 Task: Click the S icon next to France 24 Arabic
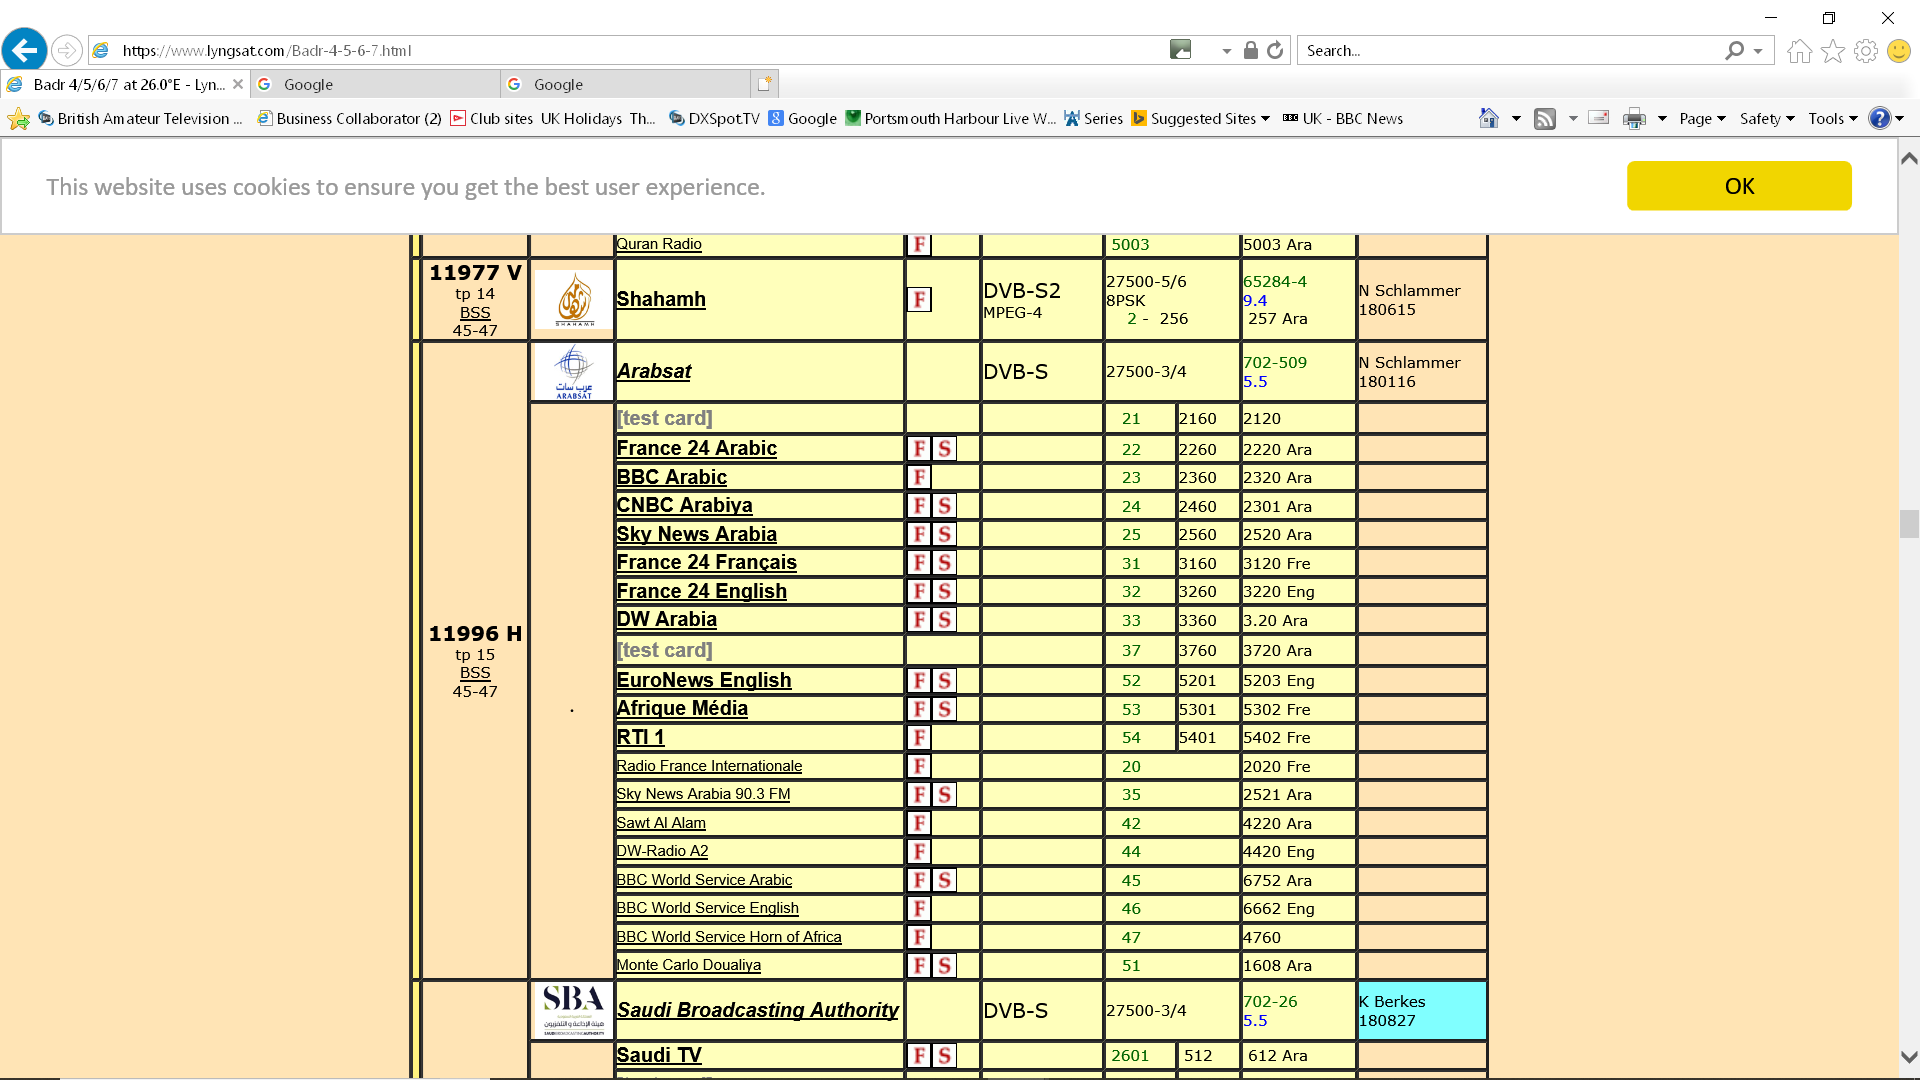coord(944,449)
